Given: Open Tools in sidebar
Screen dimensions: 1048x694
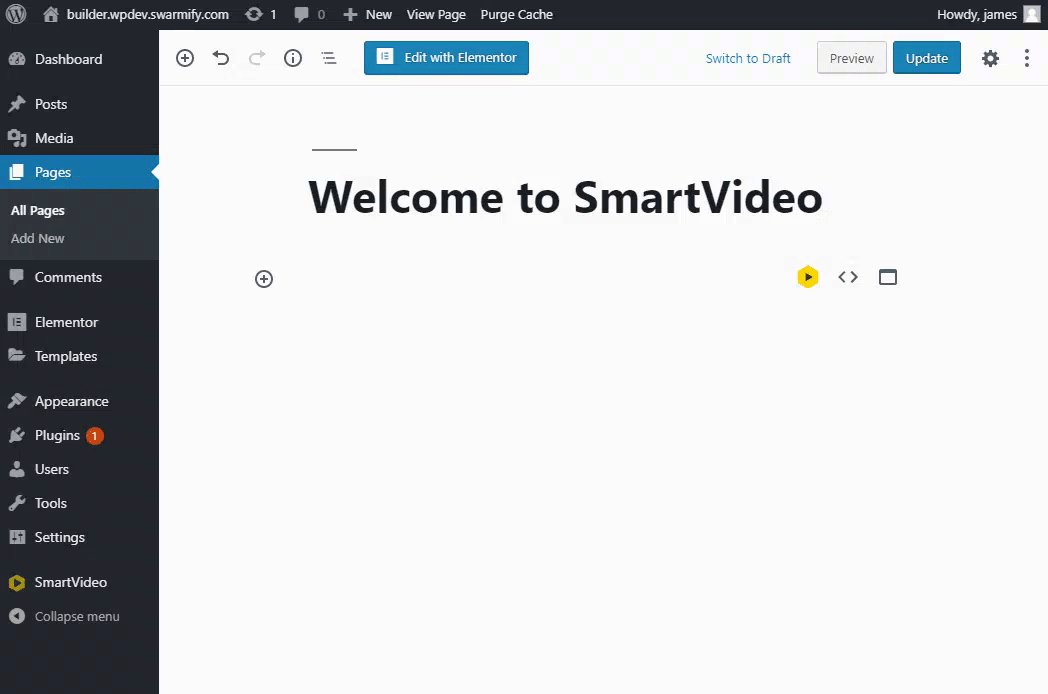Looking at the screenshot, I should (x=79, y=503).
